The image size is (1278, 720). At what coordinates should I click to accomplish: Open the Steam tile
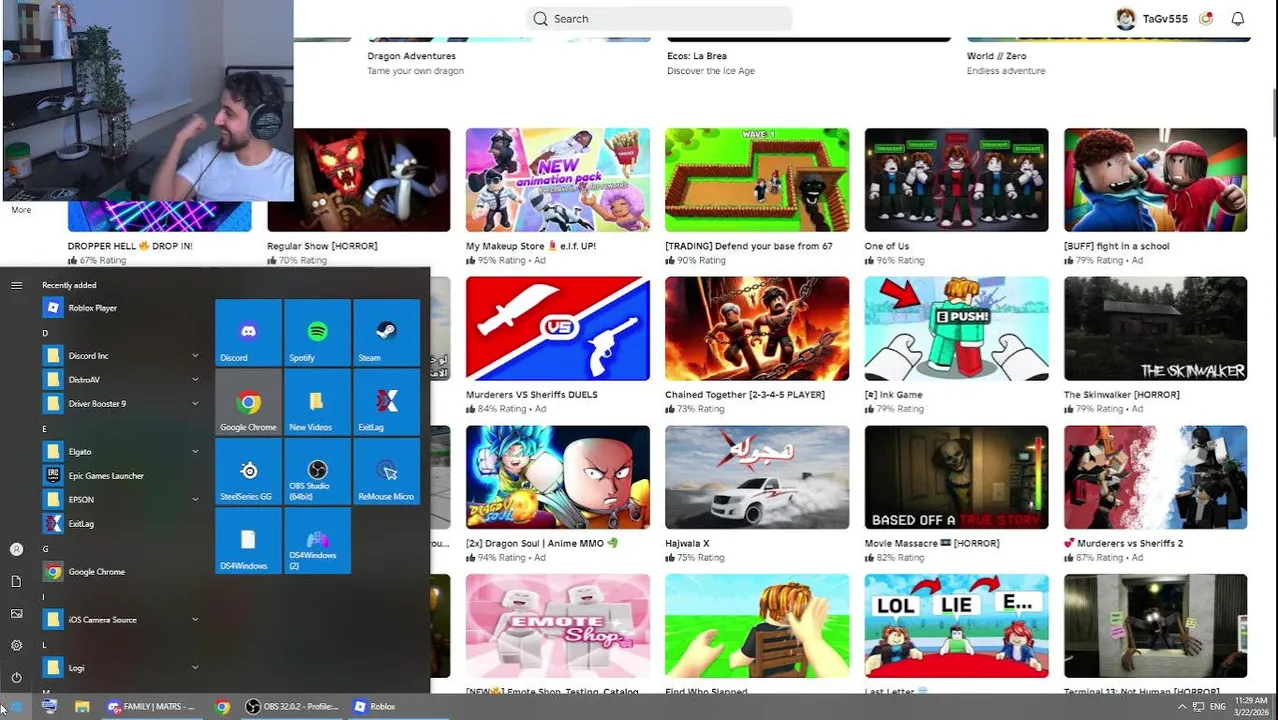click(x=386, y=332)
